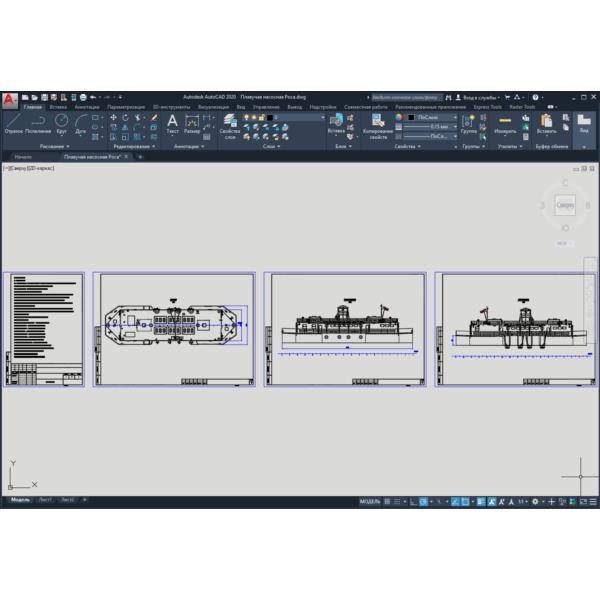Activate the Текст annotation tool
600x600 pixels.
pos(172,124)
